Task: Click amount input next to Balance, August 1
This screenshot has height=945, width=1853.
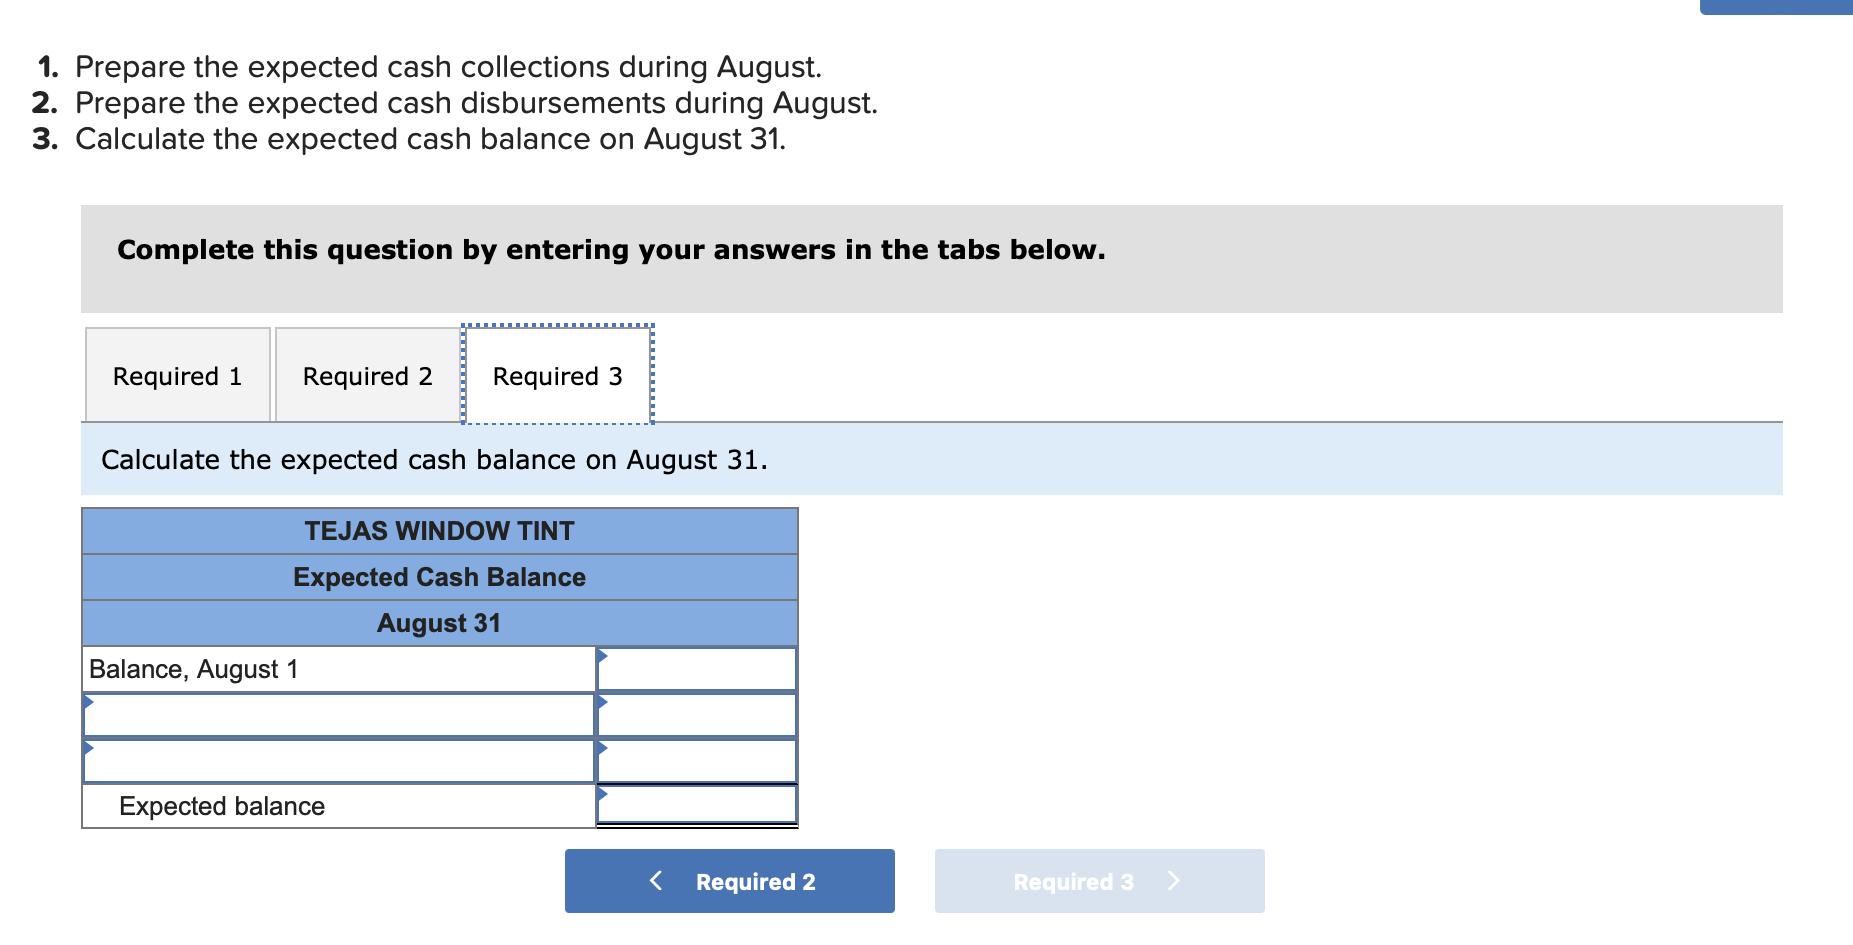Action: point(695,668)
